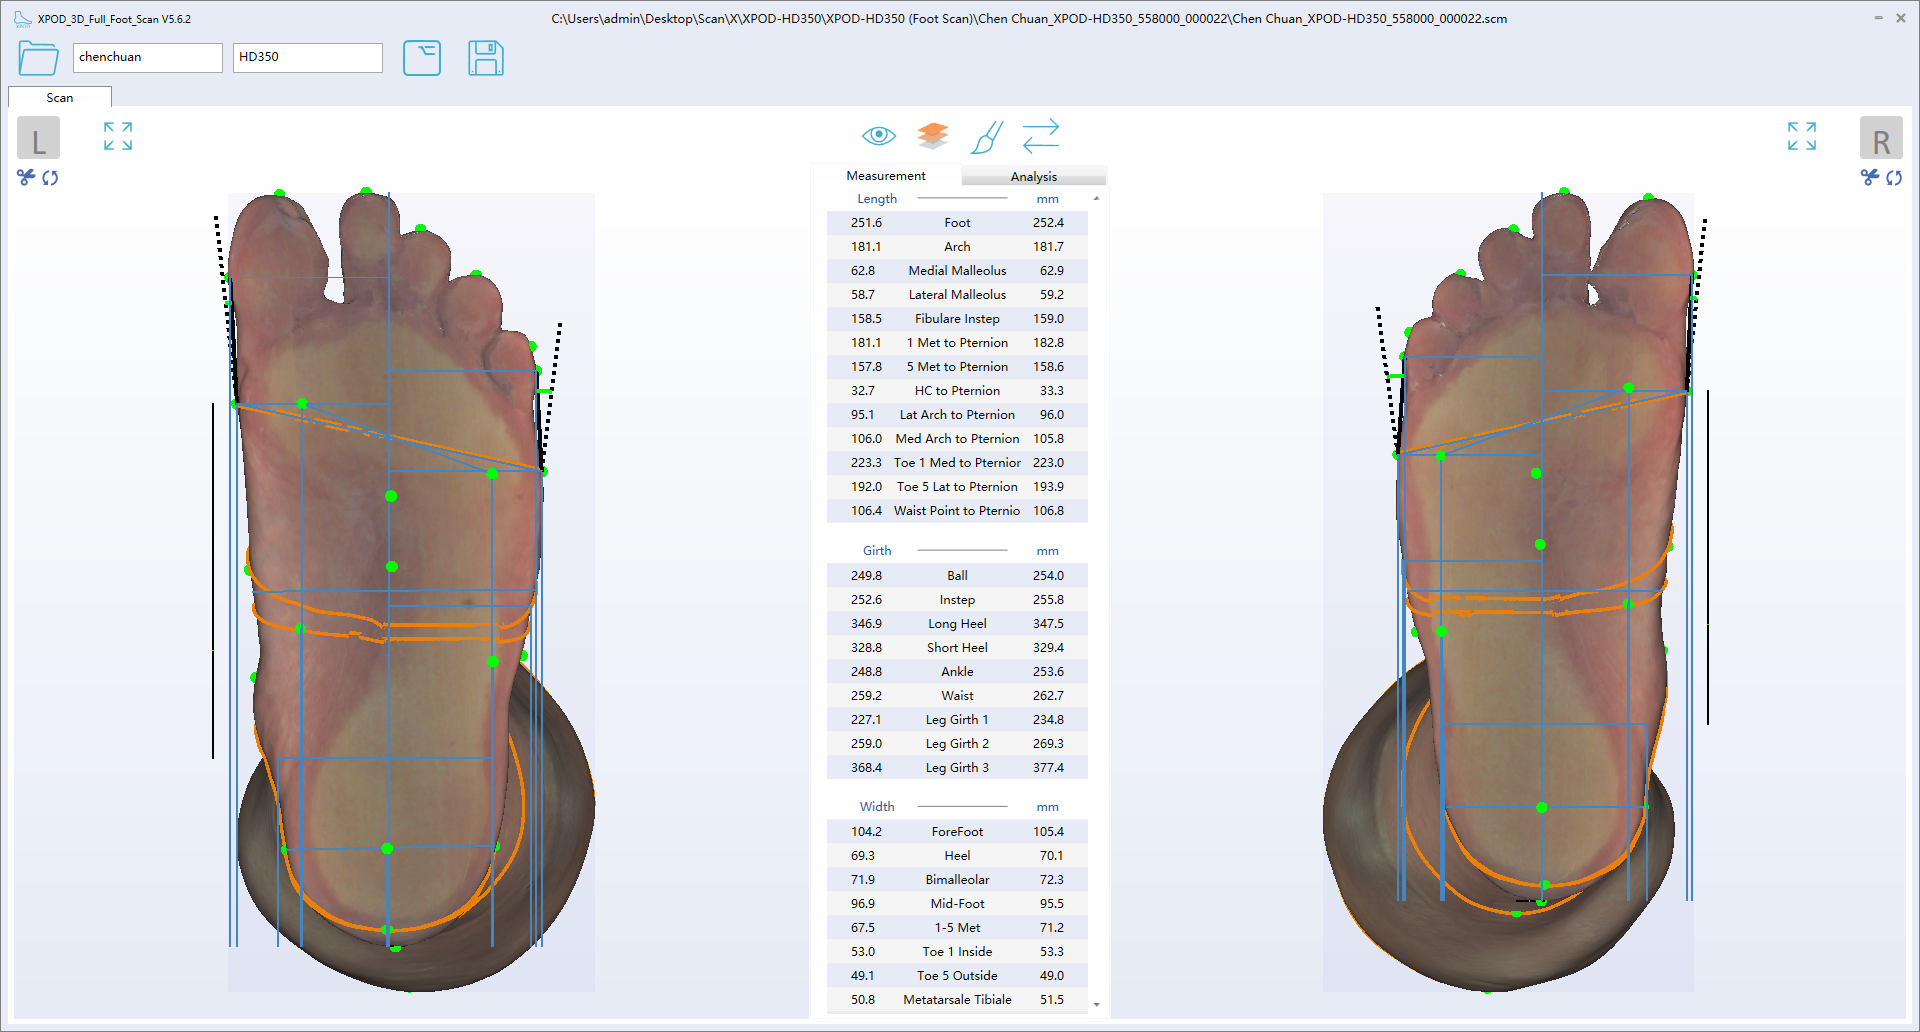The height and width of the screenshot is (1032, 1920).
Task: Click the HD350 model input field
Action: click(307, 57)
